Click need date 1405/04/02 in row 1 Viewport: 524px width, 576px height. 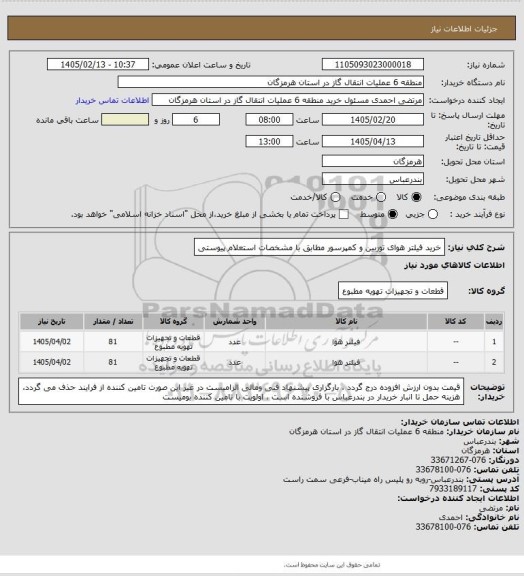(51, 342)
